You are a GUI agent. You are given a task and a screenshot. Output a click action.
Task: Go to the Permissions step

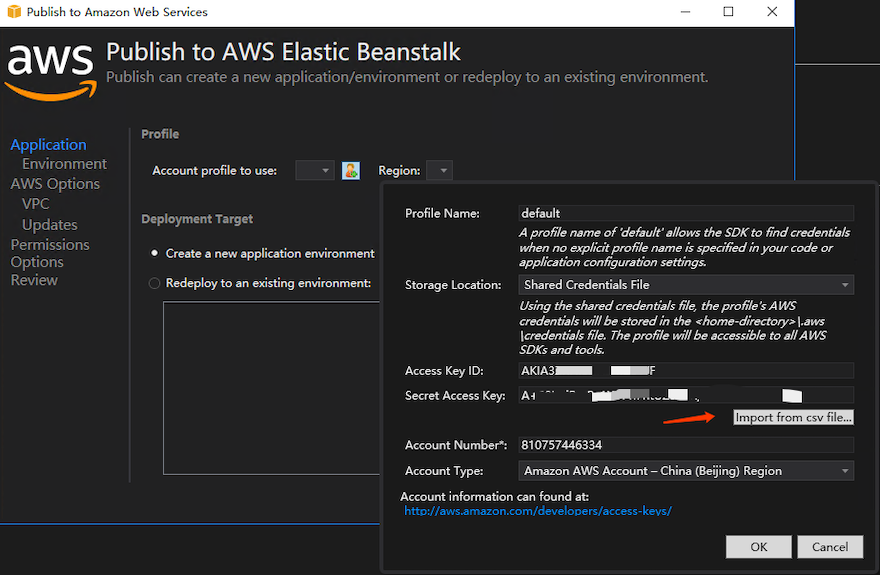[x=50, y=245]
